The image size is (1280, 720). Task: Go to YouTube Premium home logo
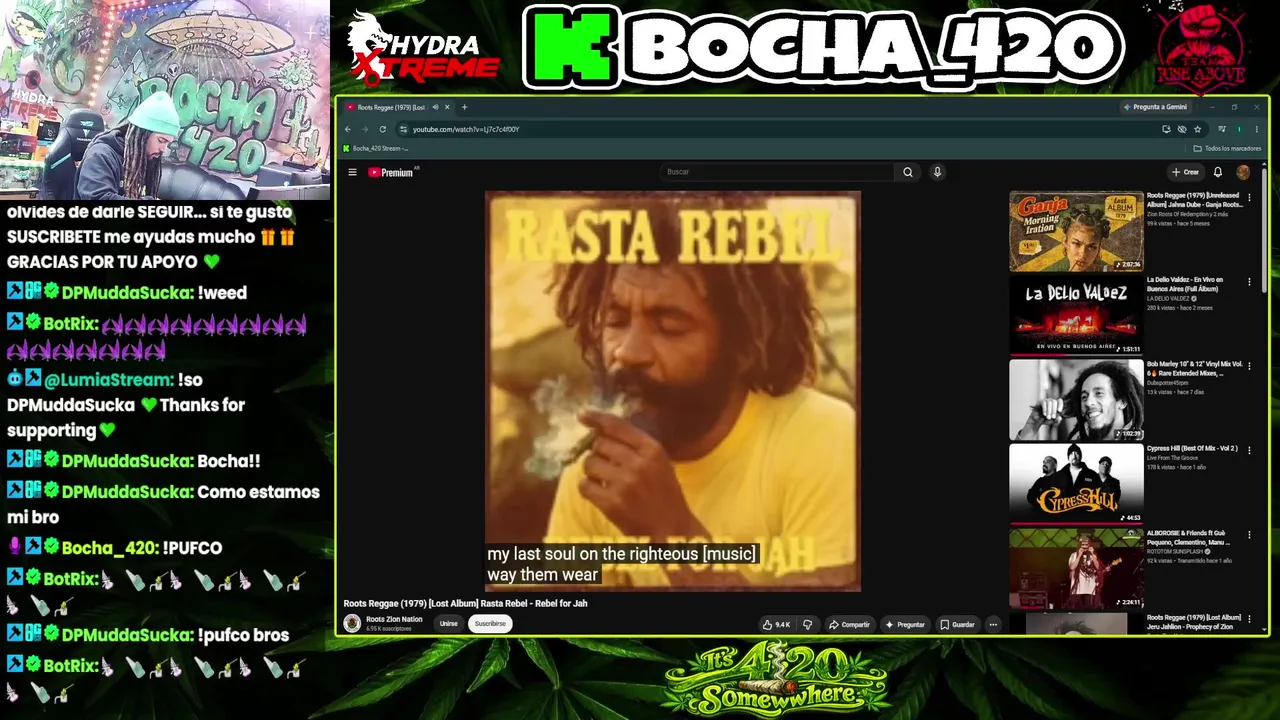[x=391, y=172]
